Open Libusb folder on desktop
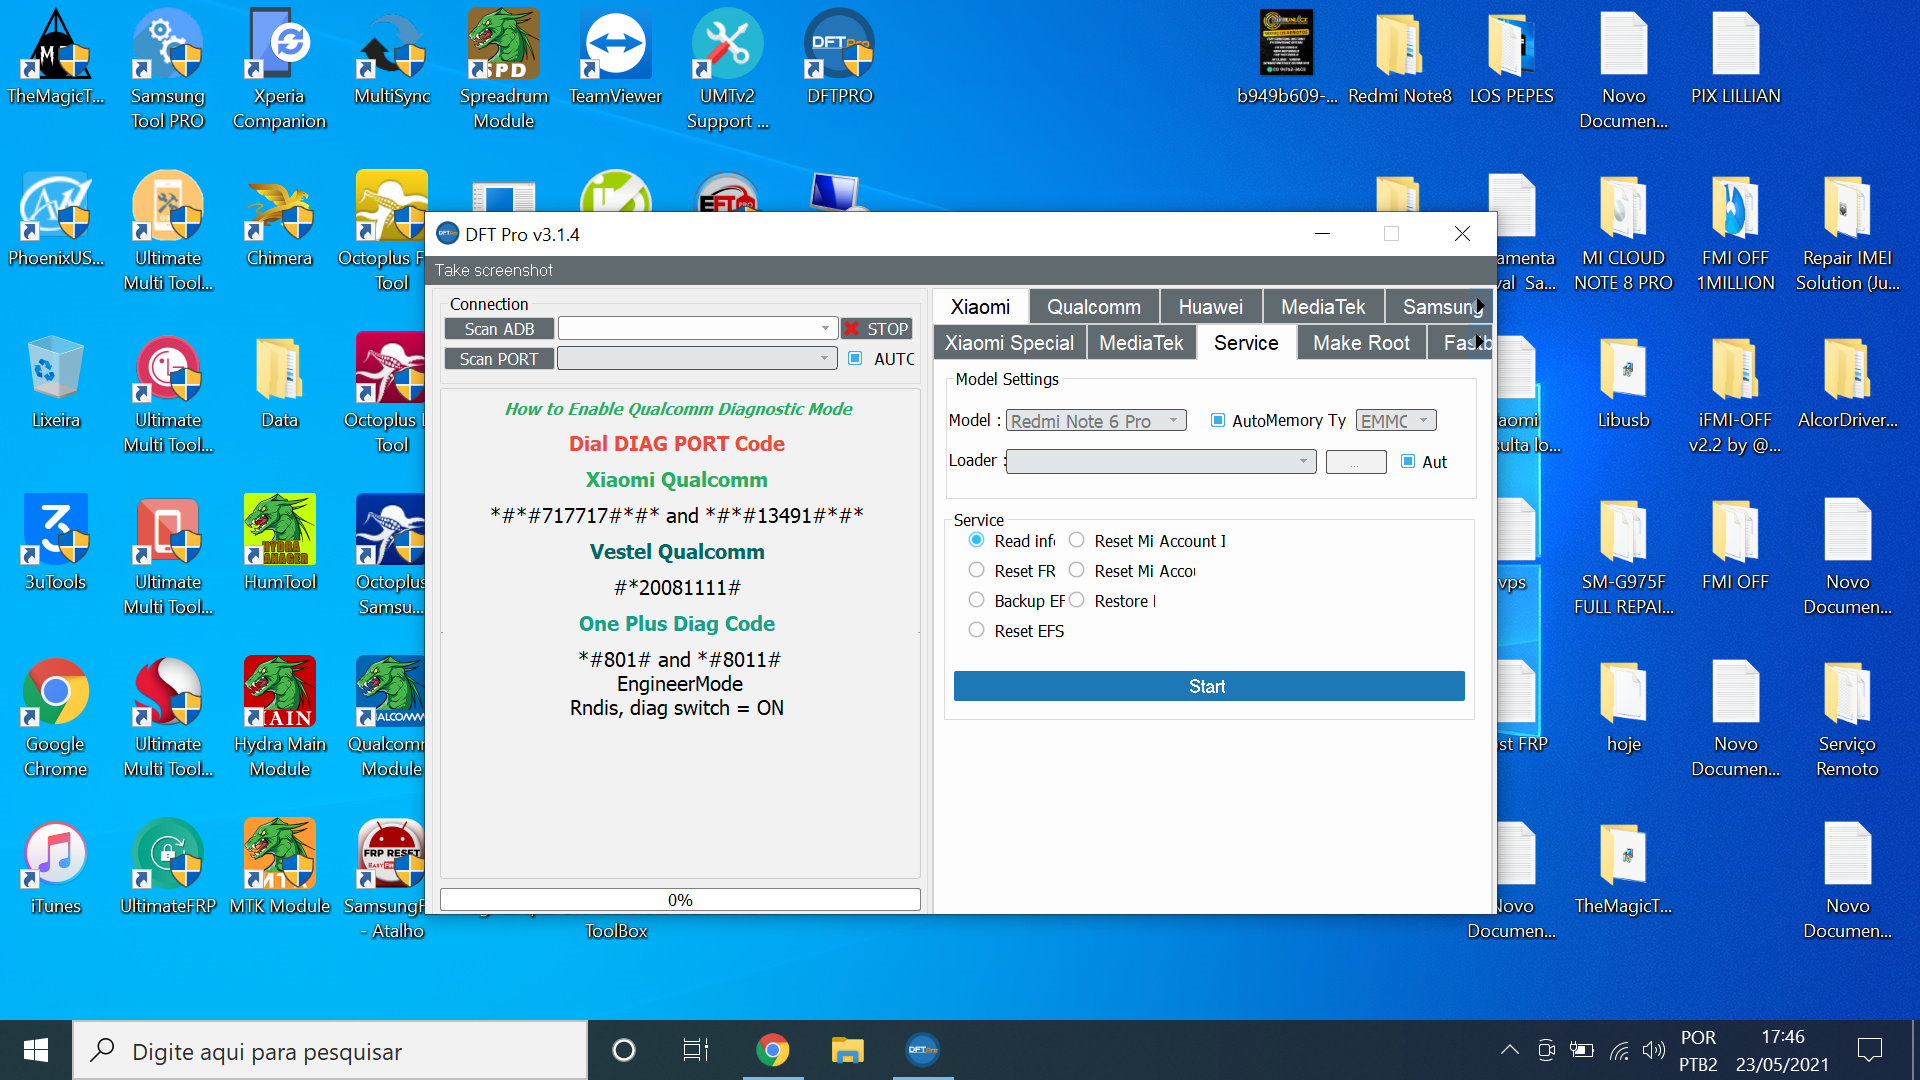1920x1080 pixels. coord(1624,382)
